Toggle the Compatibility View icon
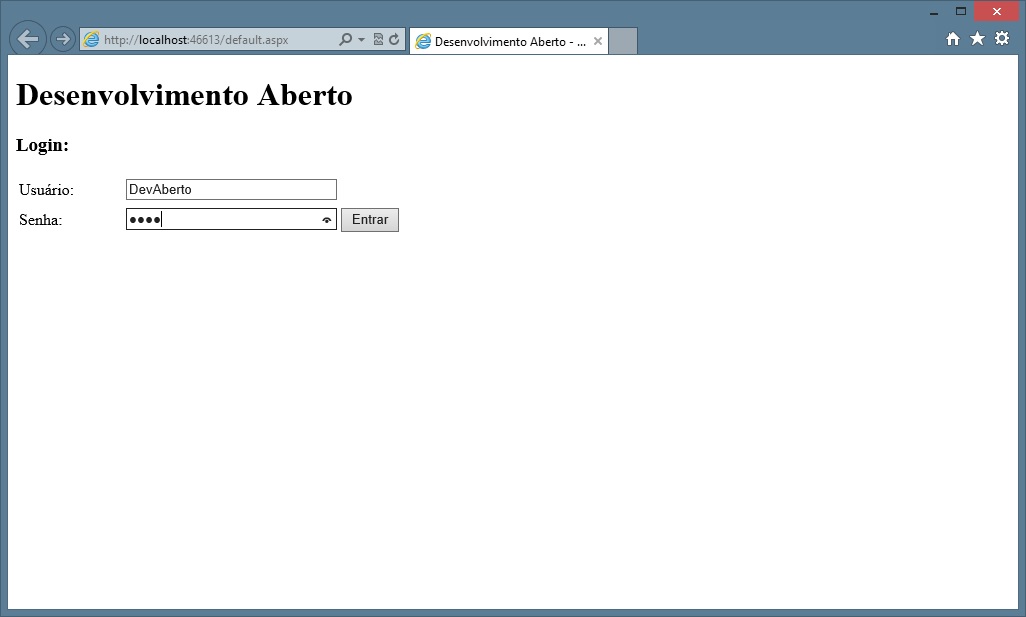The width and height of the screenshot is (1026, 617). (378, 40)
